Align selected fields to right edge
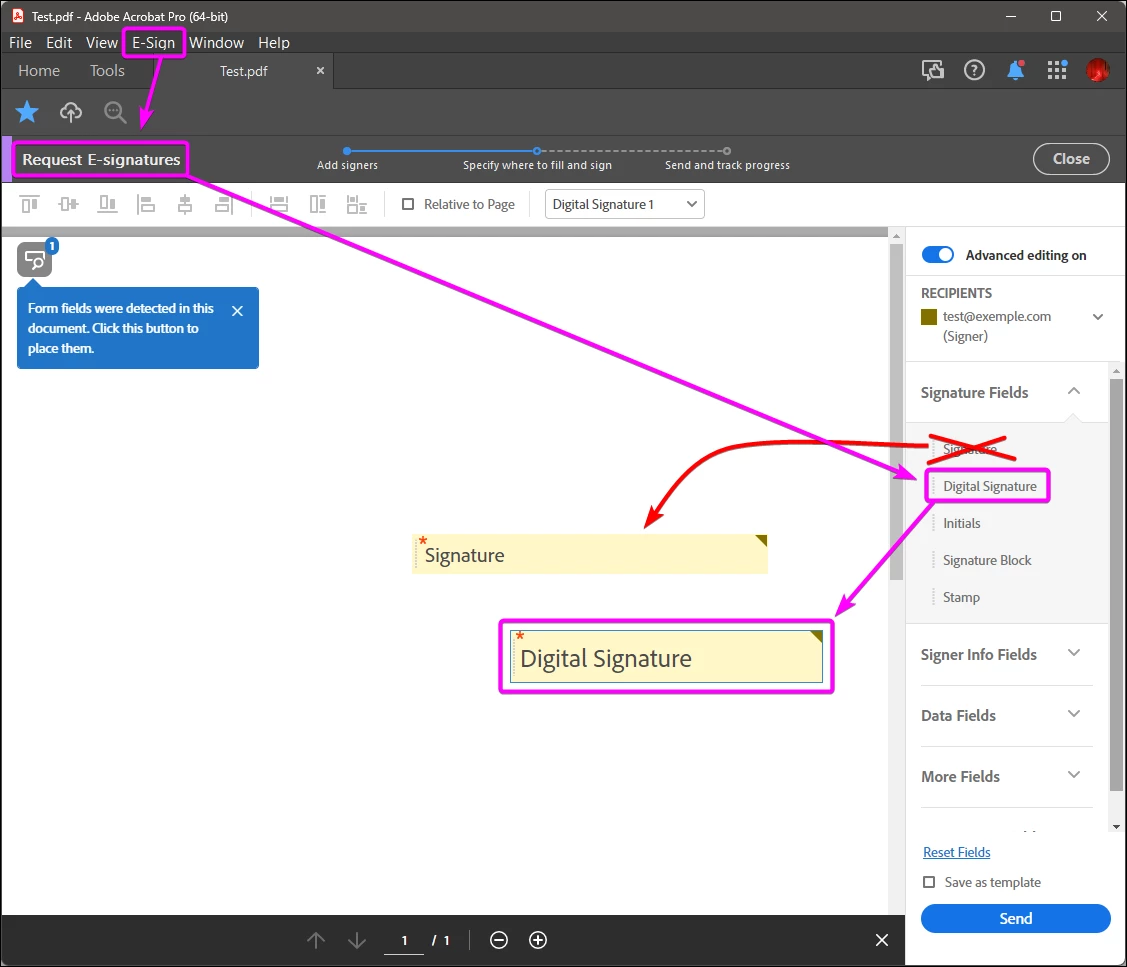 click(224, 204)
